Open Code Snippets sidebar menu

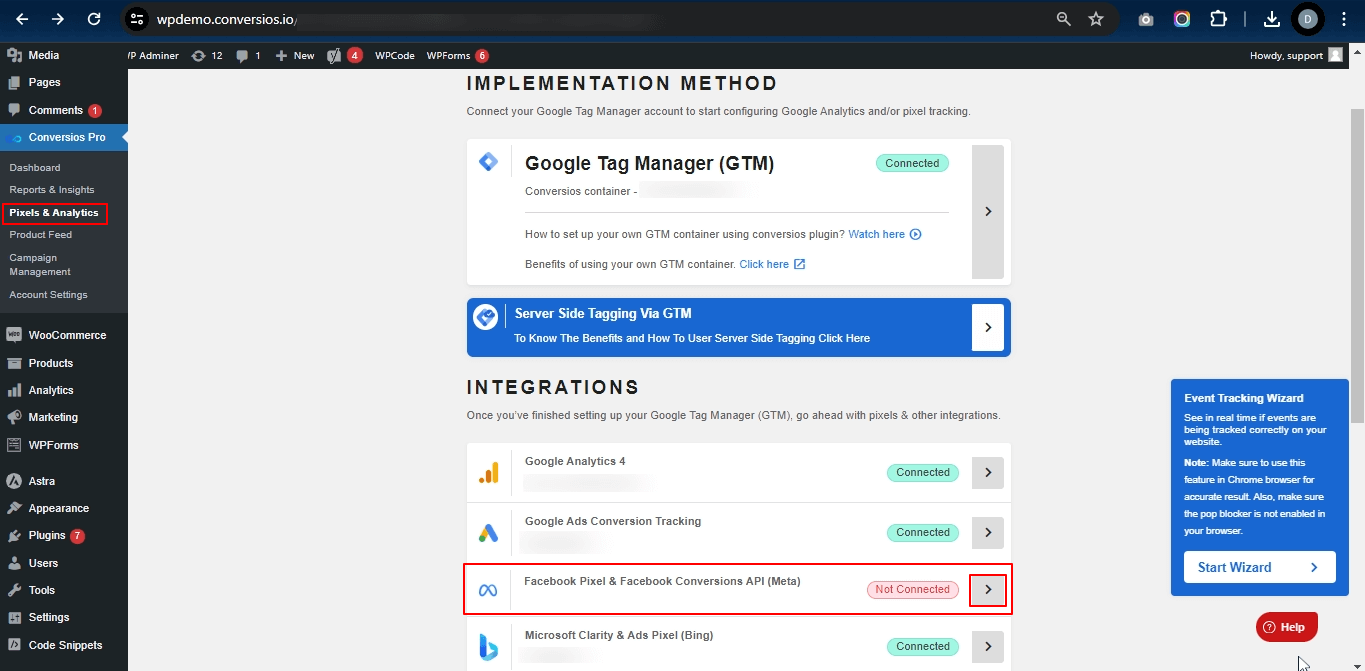[64, 645]
